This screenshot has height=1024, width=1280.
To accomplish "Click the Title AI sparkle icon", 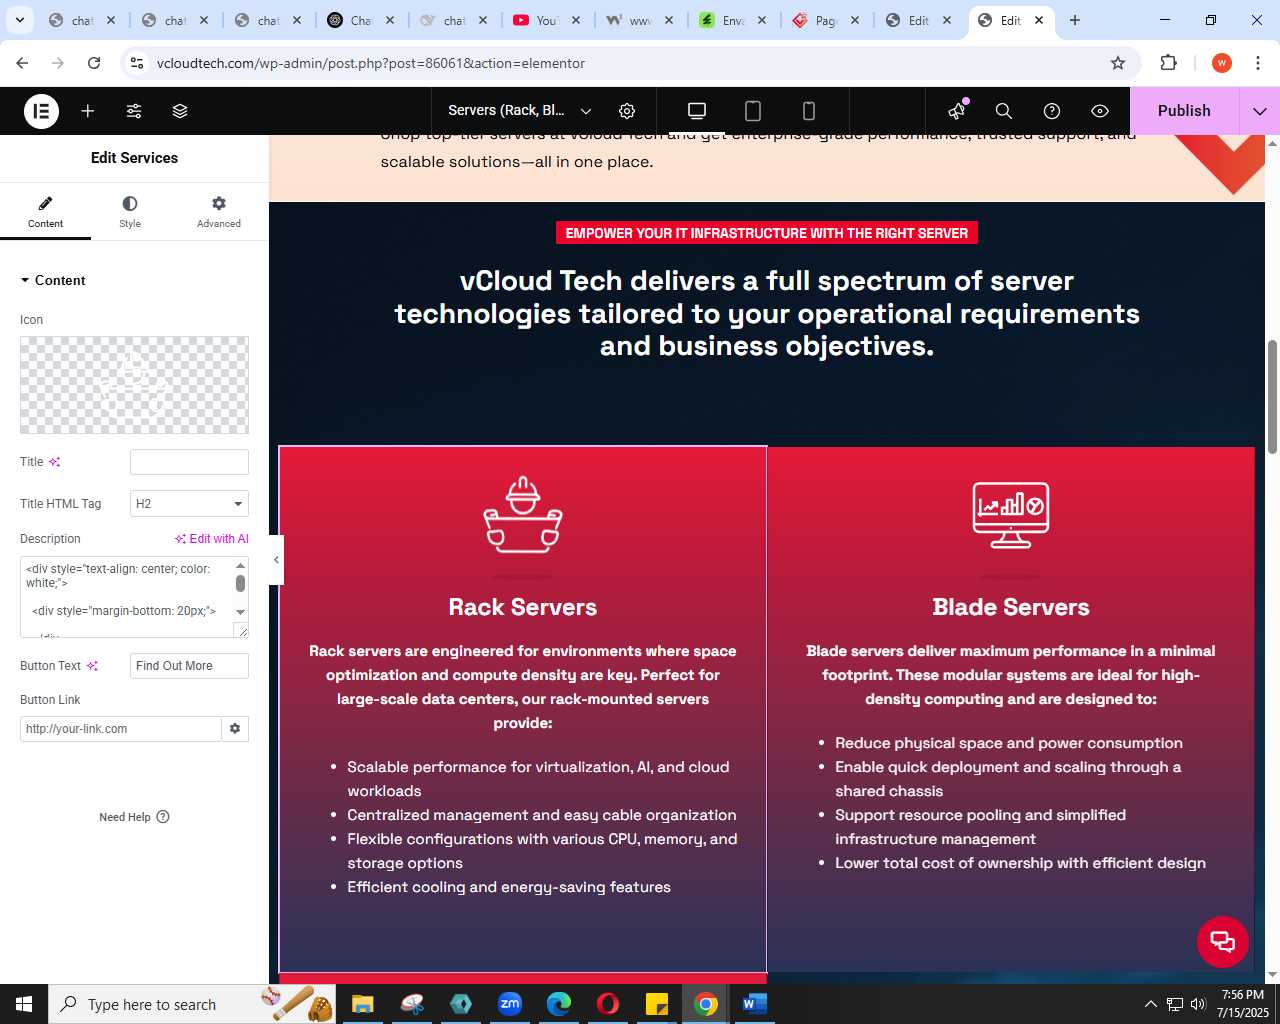I will point(55,462).
